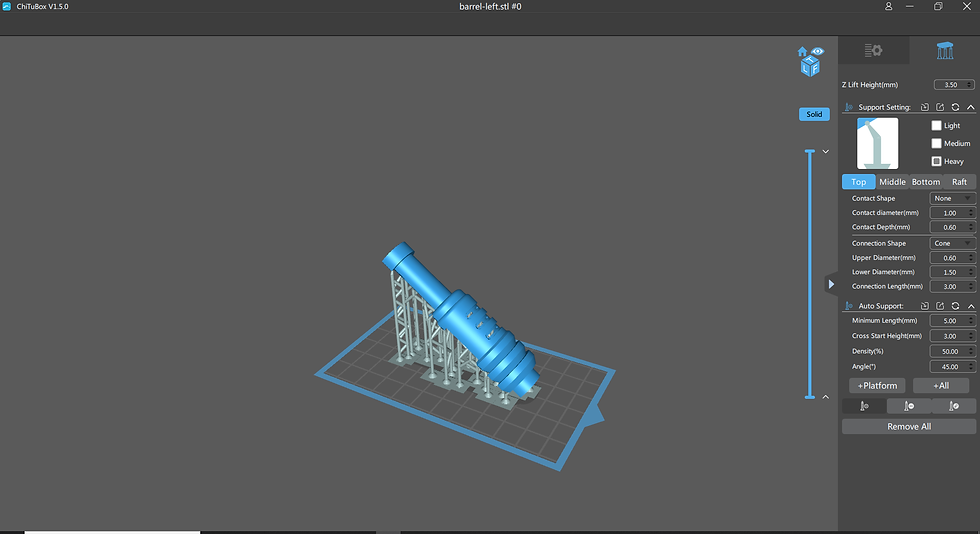Select the Bottom support tab

tap(926, 182)
